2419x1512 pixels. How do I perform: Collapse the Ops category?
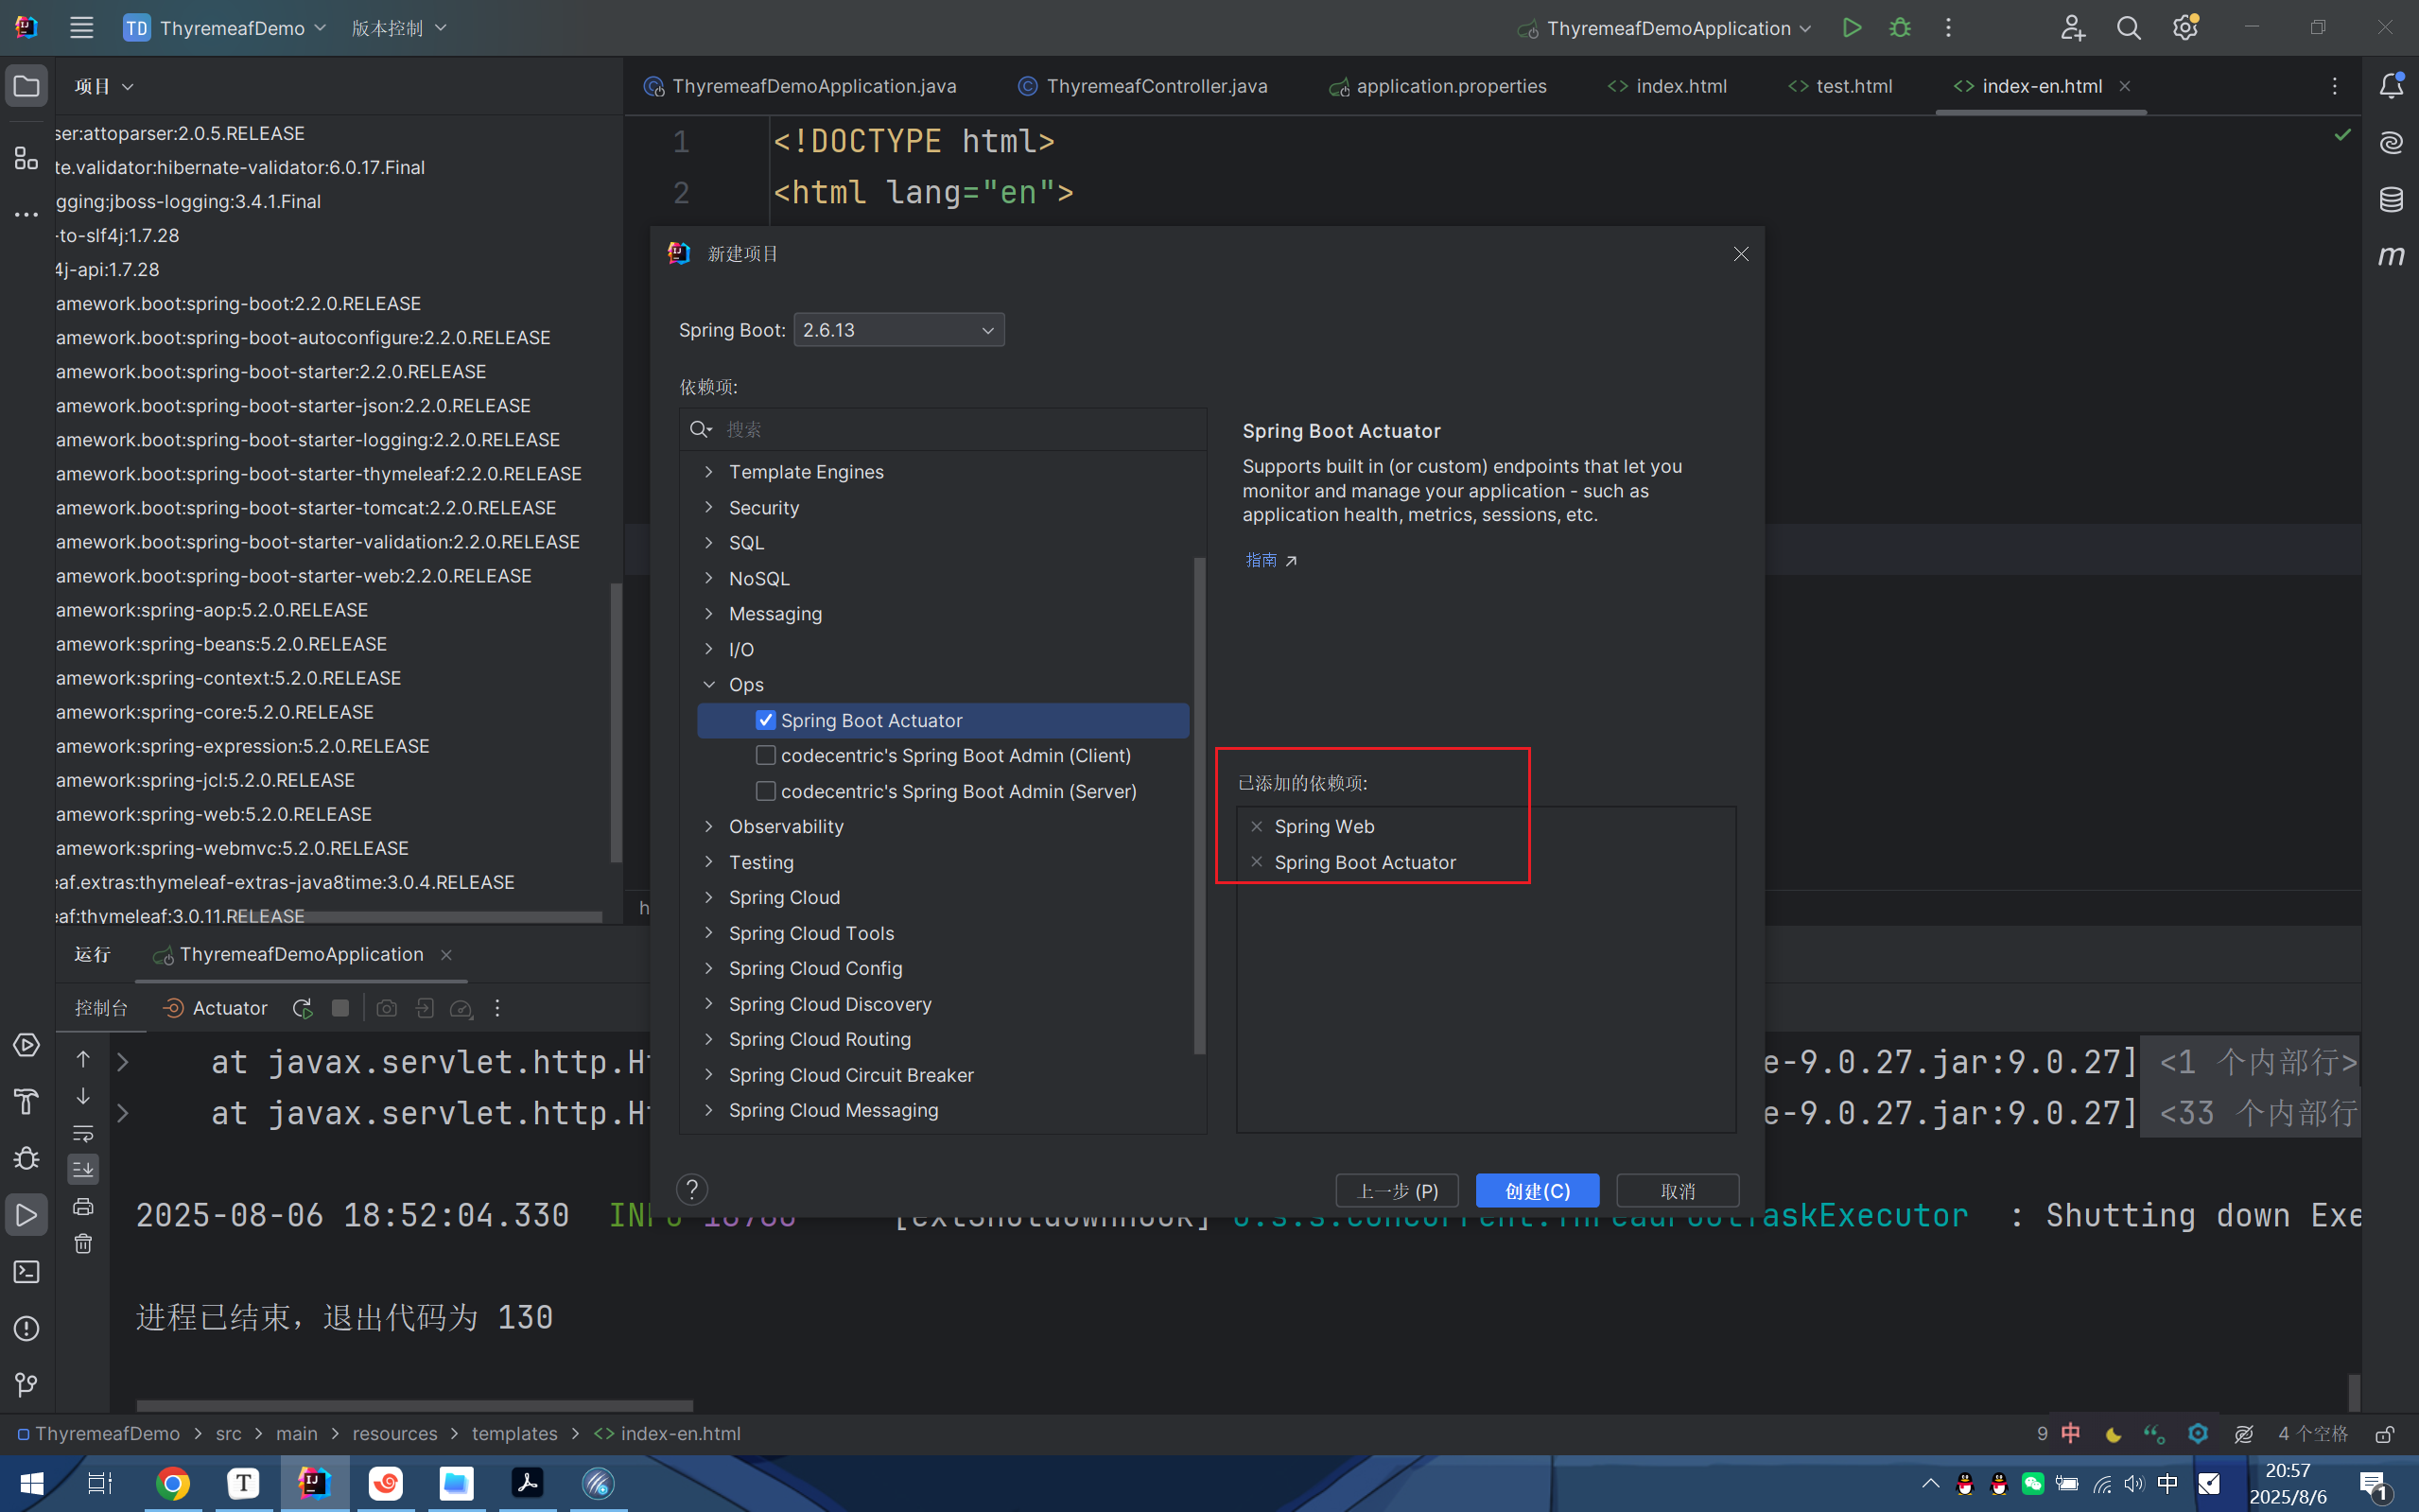coord(709,685)
